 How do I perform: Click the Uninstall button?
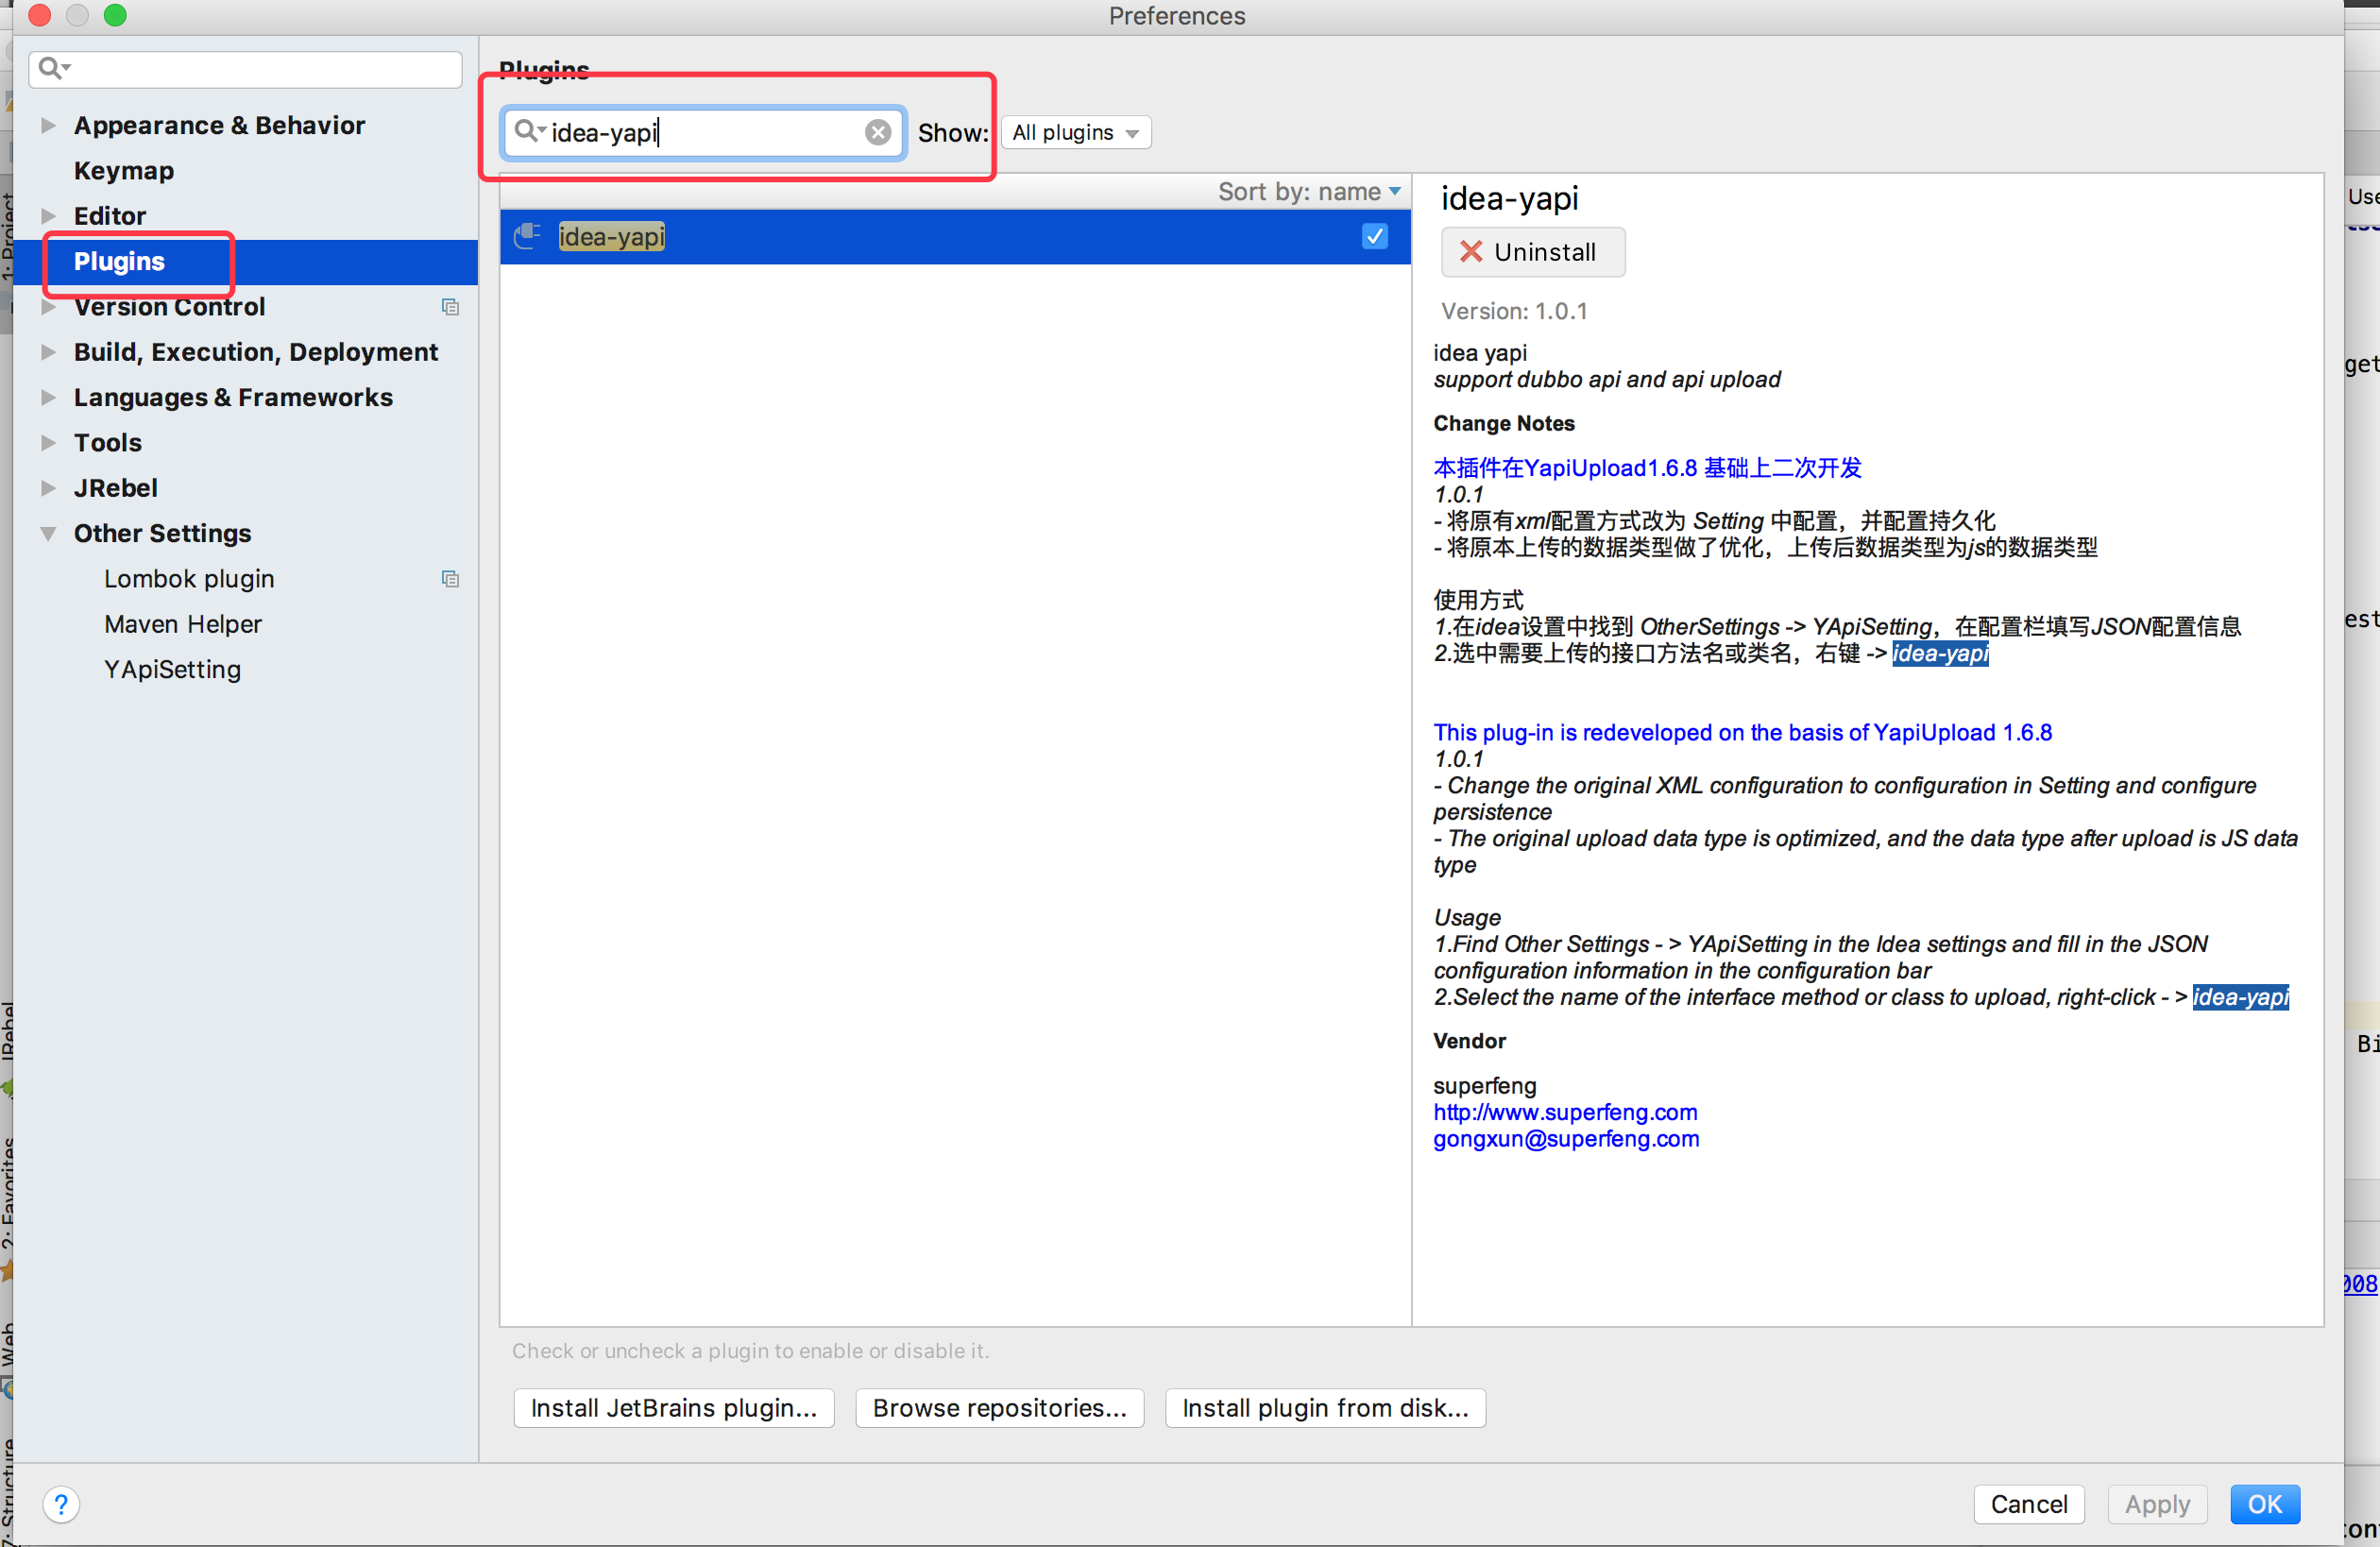(1532, 252)
